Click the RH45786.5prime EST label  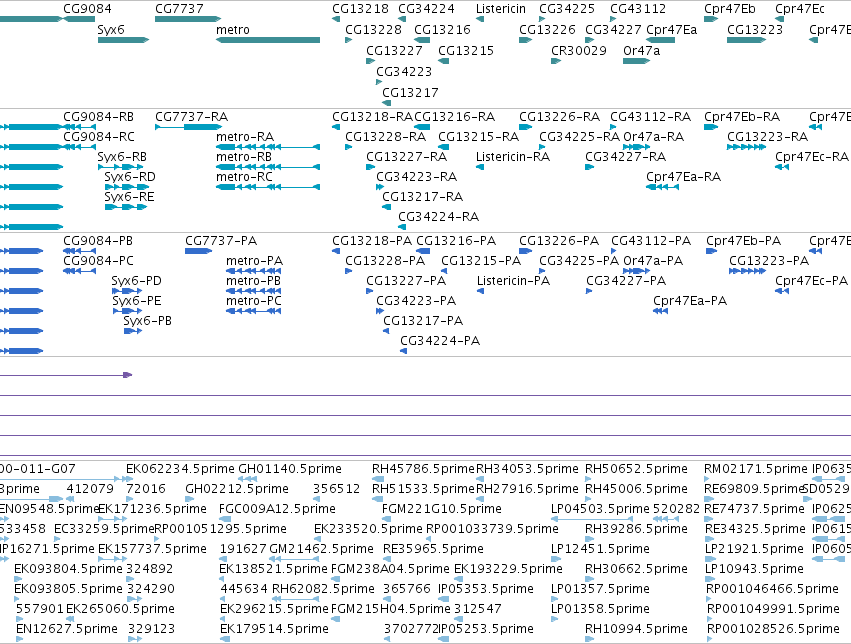(x=423, y=469)
